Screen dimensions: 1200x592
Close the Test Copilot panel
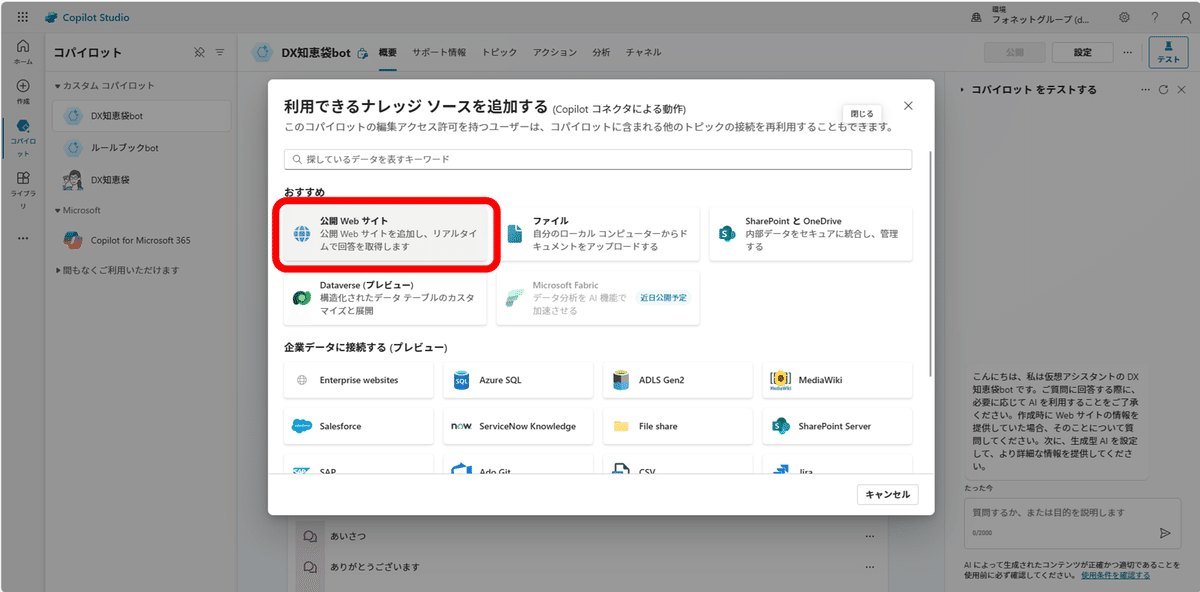click(x=1182, y=90)
